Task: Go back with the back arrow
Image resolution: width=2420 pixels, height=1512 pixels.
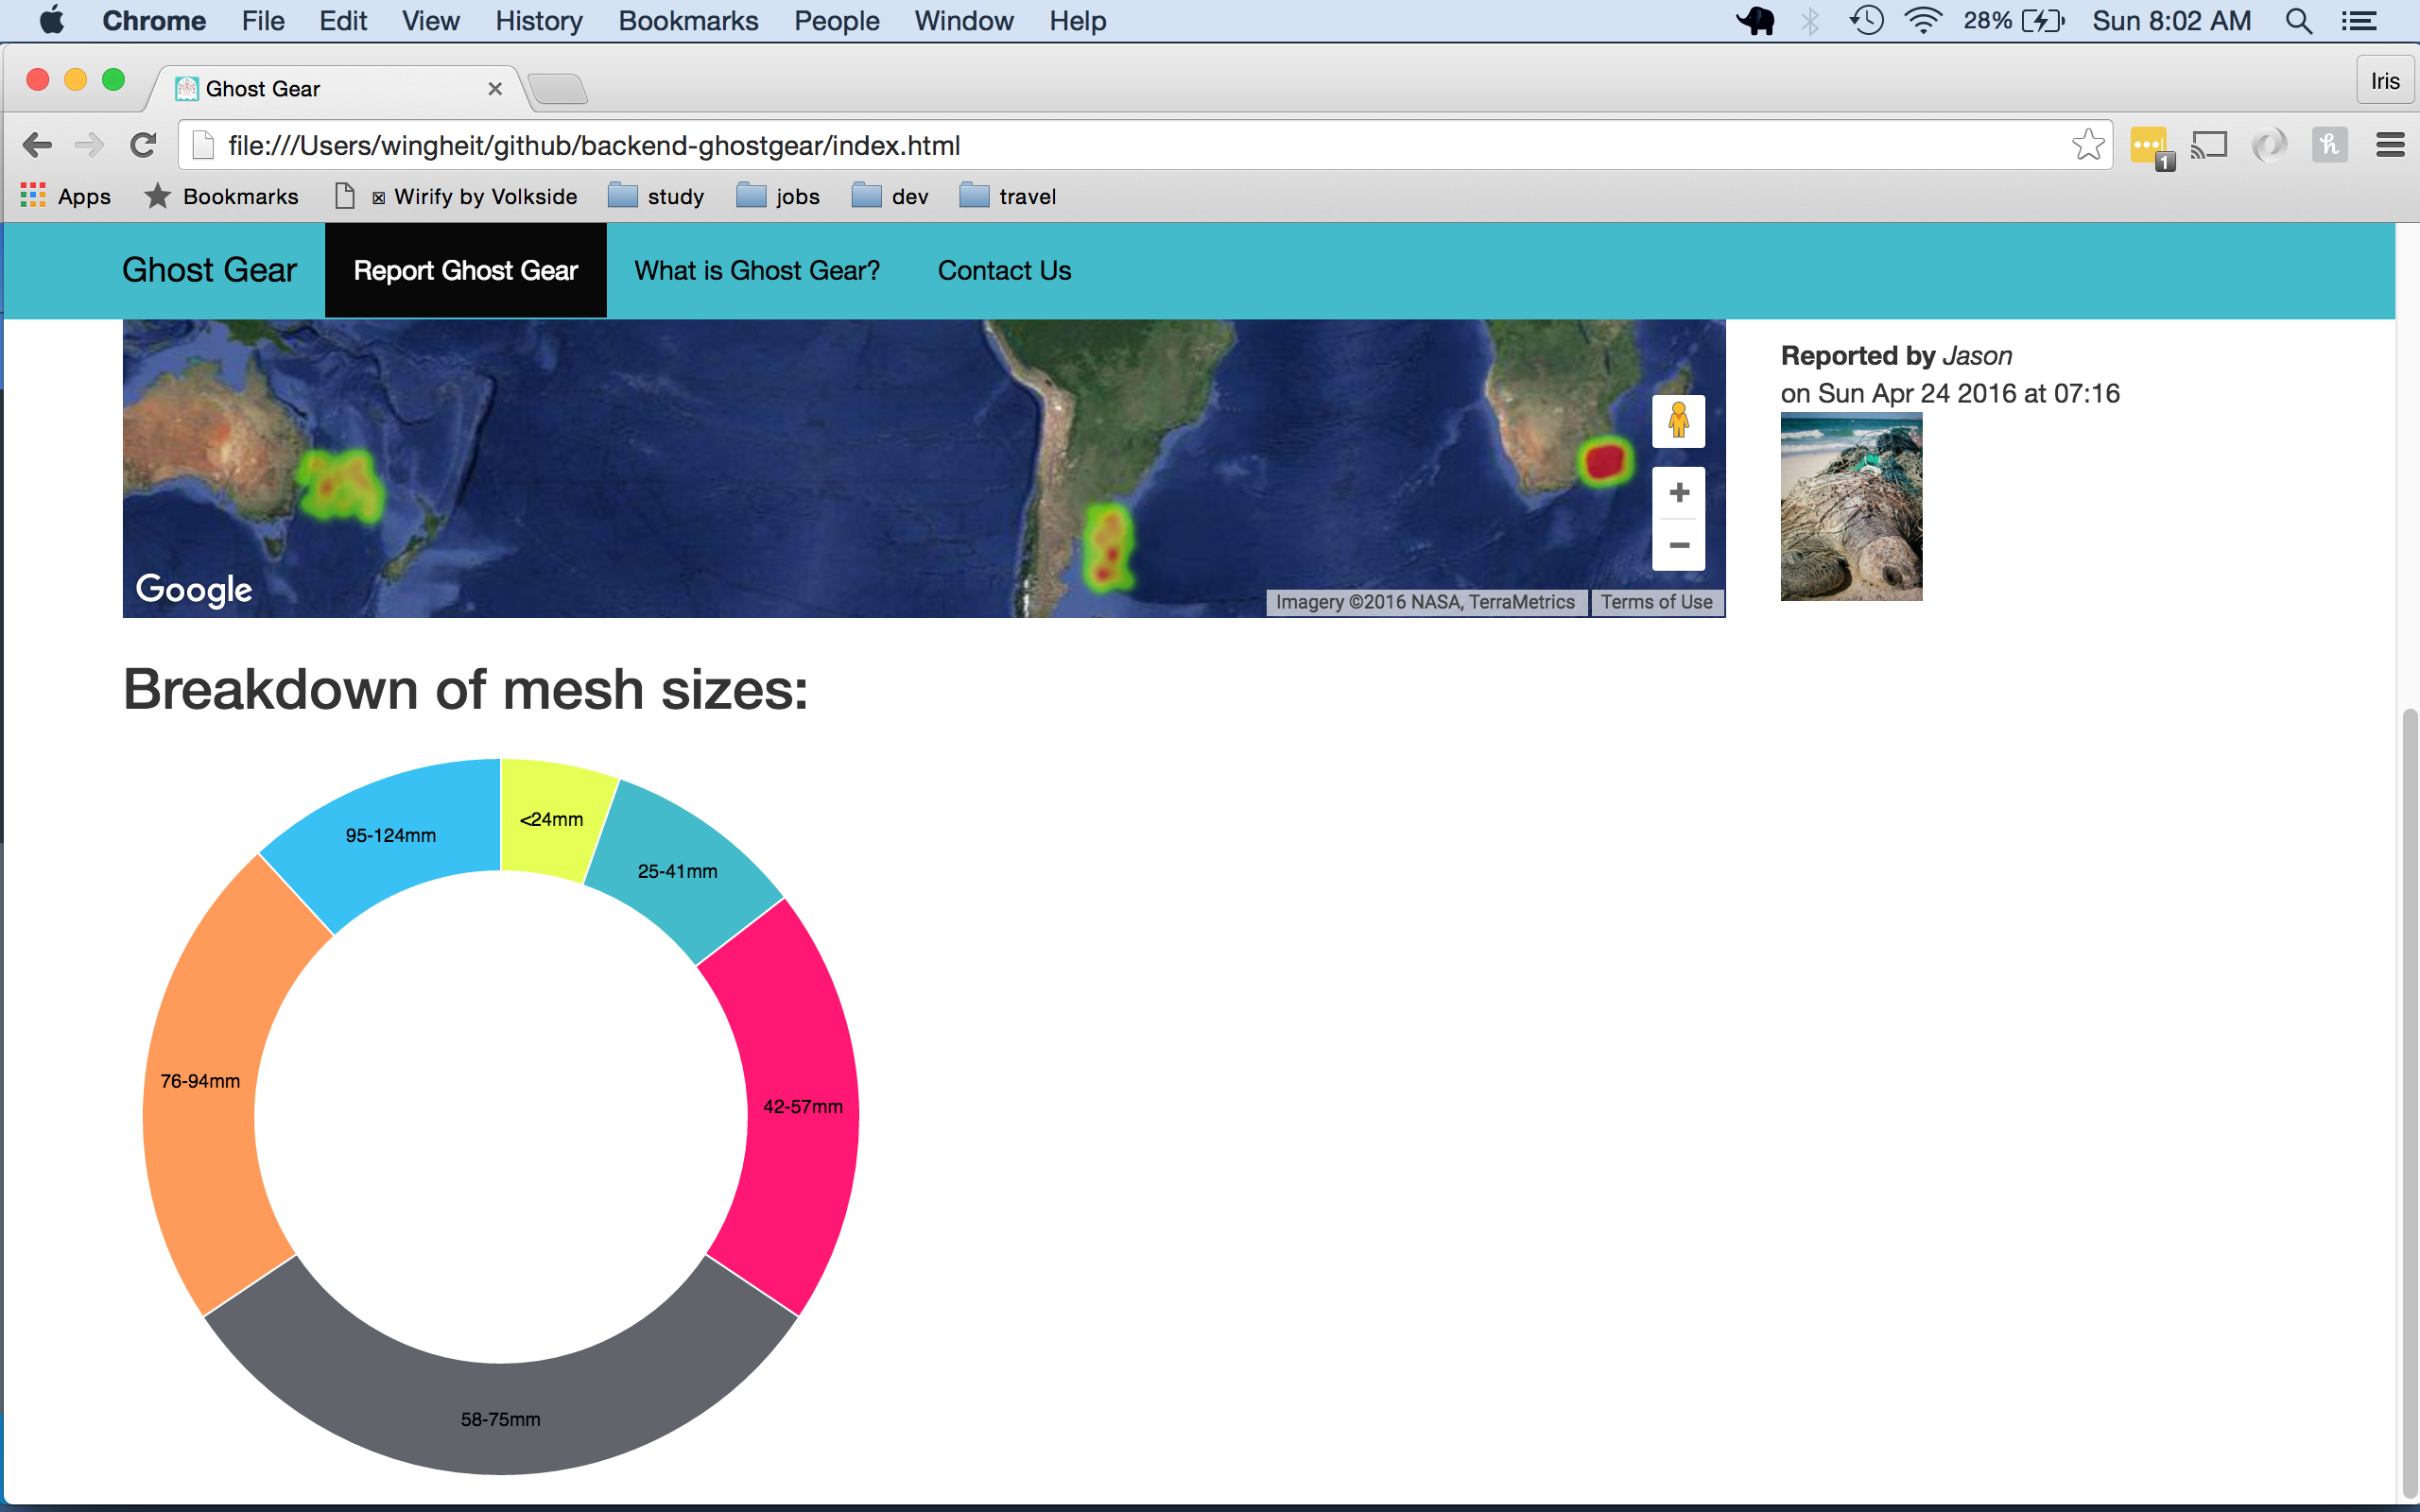Action: click(37, 146)
